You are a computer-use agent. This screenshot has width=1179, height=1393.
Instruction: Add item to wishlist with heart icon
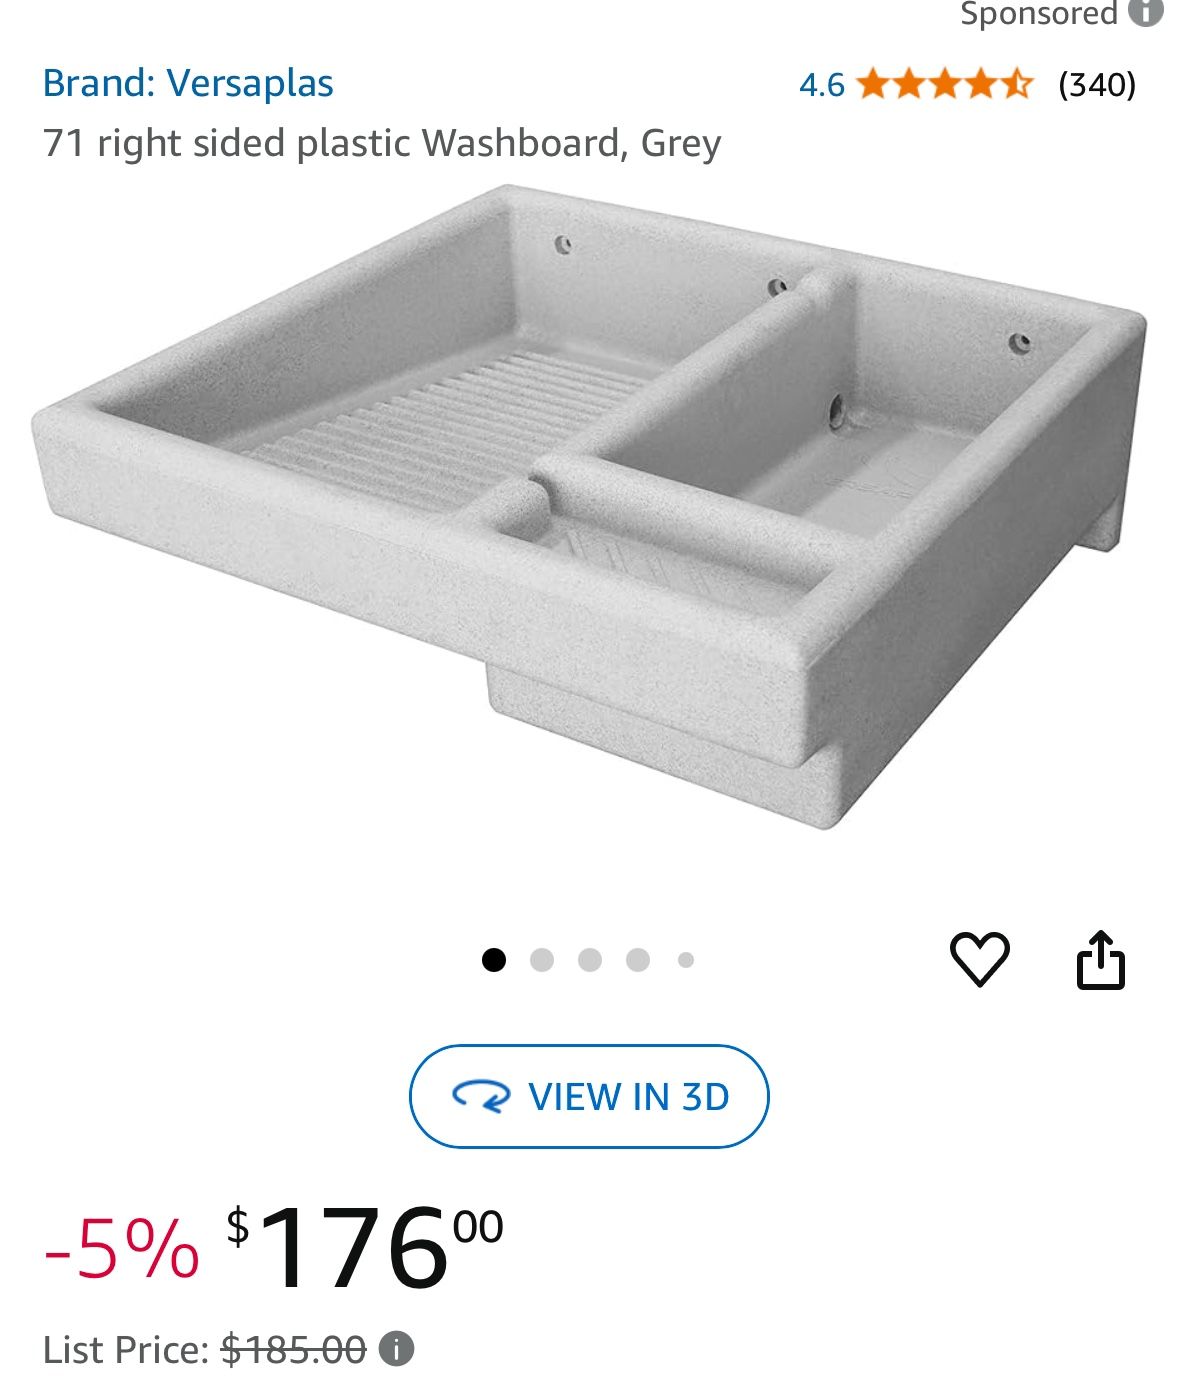[x=979, y=959]
